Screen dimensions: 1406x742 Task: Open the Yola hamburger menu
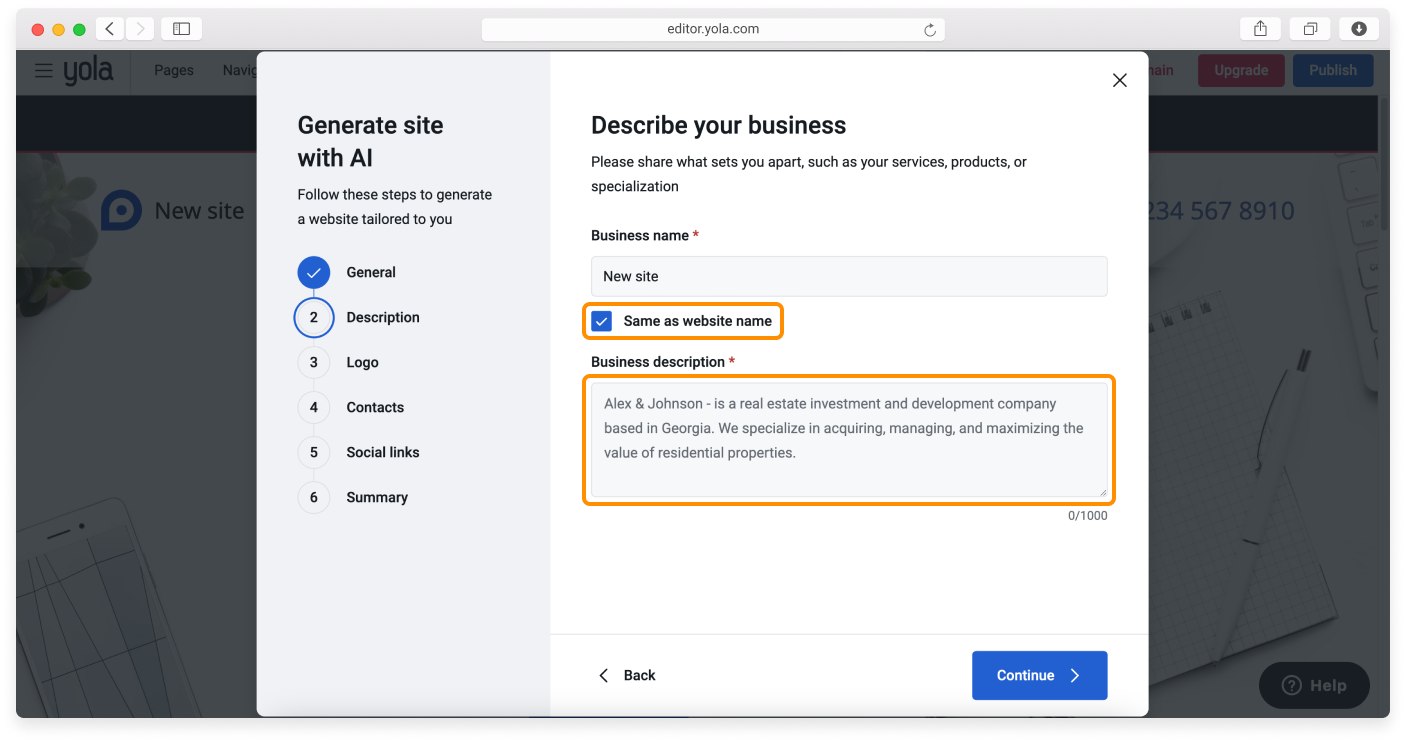click(x=43, y=71)
